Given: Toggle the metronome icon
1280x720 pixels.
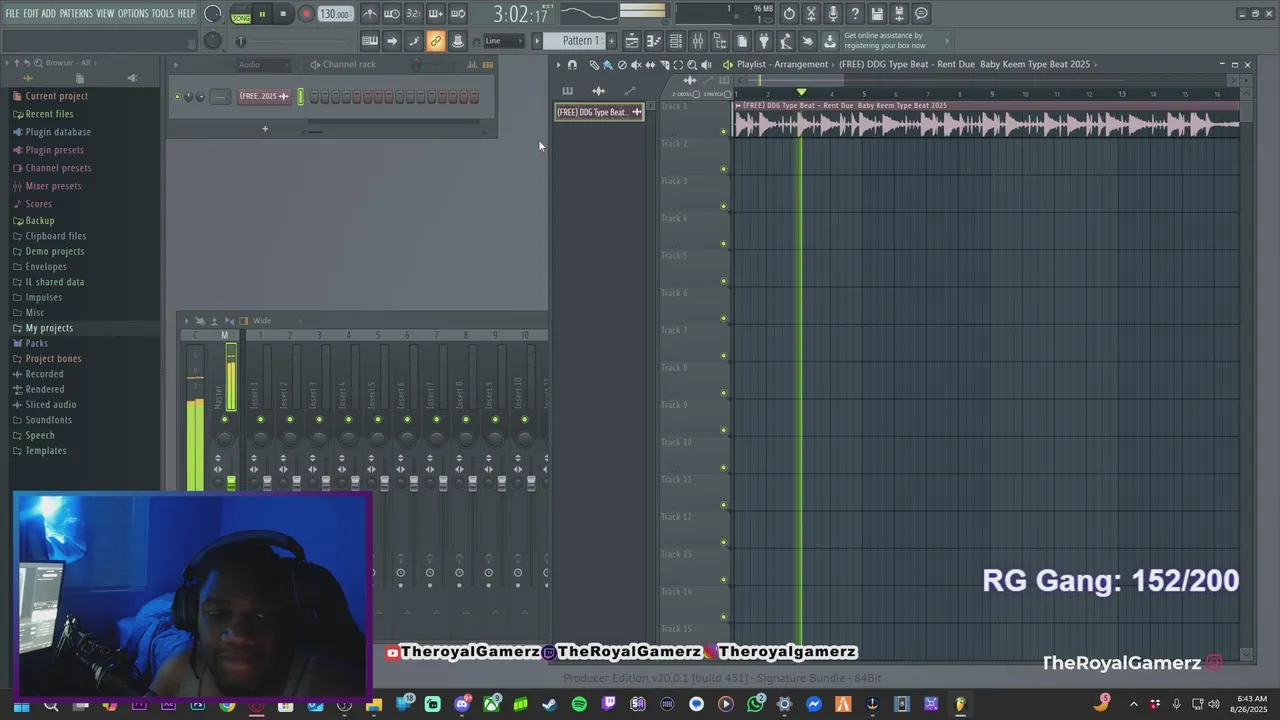Looking at the screenshot, I should coord(370,14).
